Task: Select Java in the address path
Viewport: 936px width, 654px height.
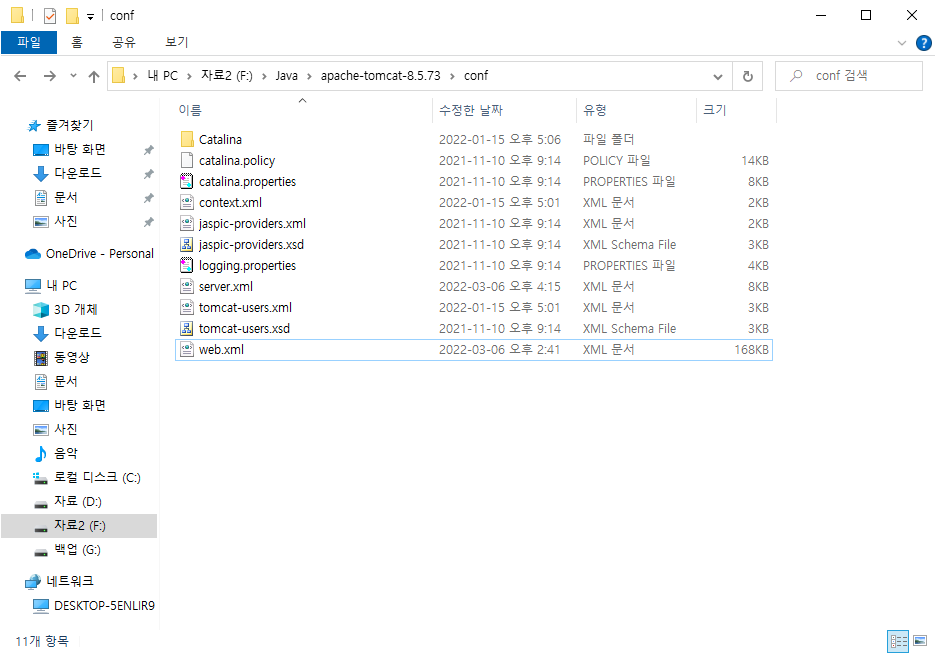Action: click(287, 76)
